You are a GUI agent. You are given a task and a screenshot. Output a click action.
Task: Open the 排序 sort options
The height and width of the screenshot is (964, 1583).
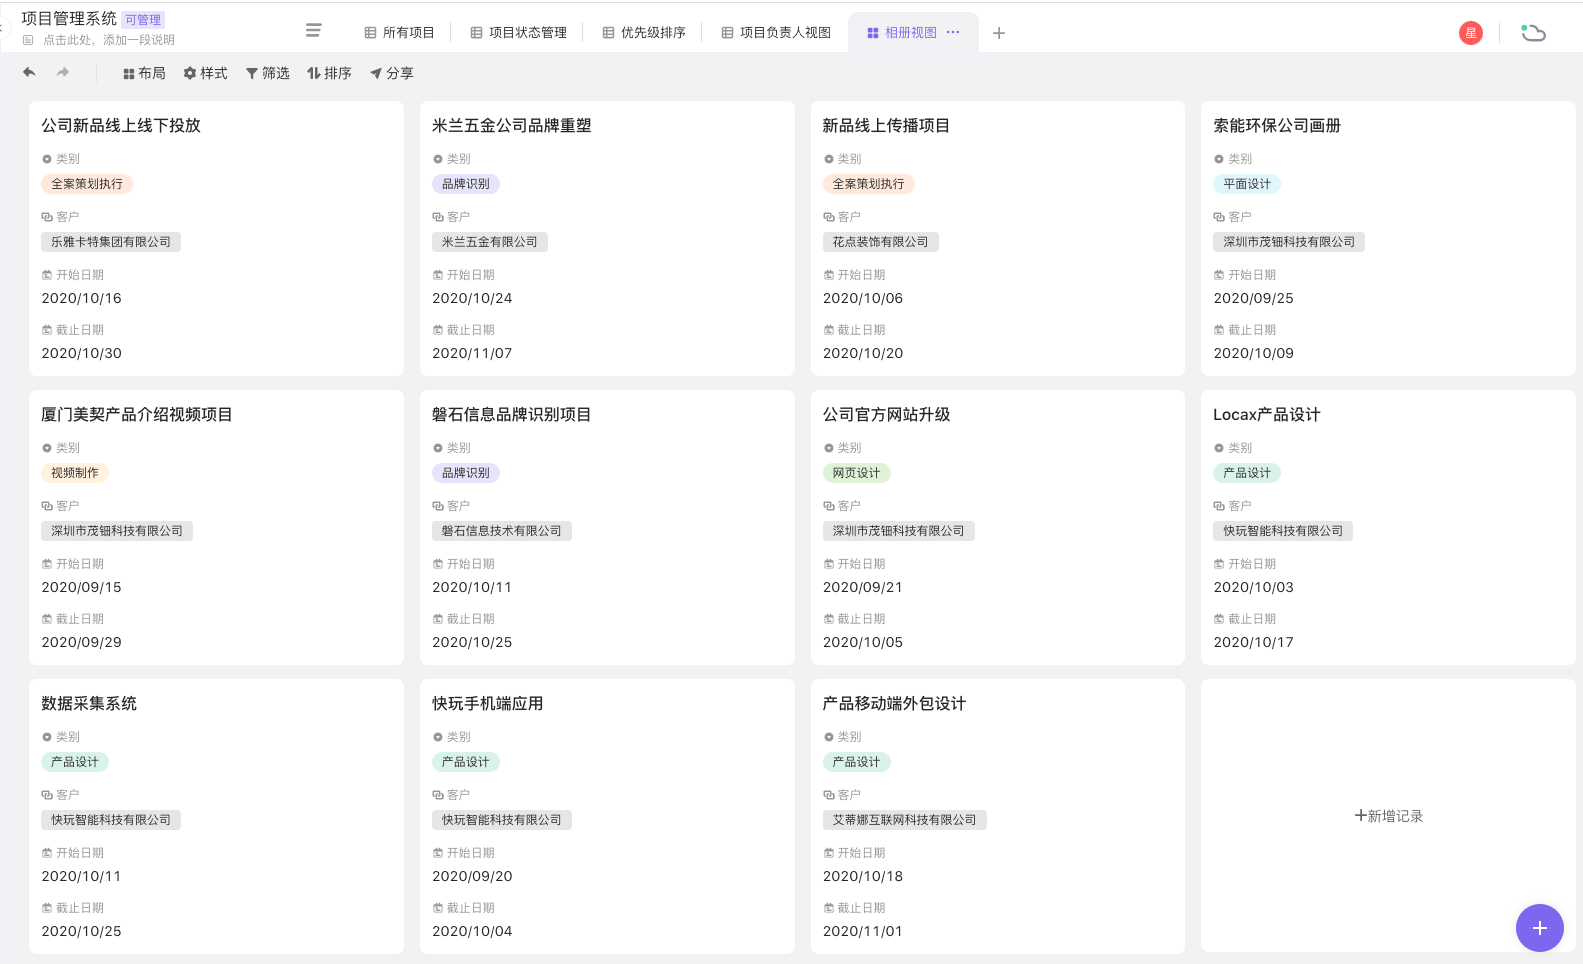click(329, 73)
